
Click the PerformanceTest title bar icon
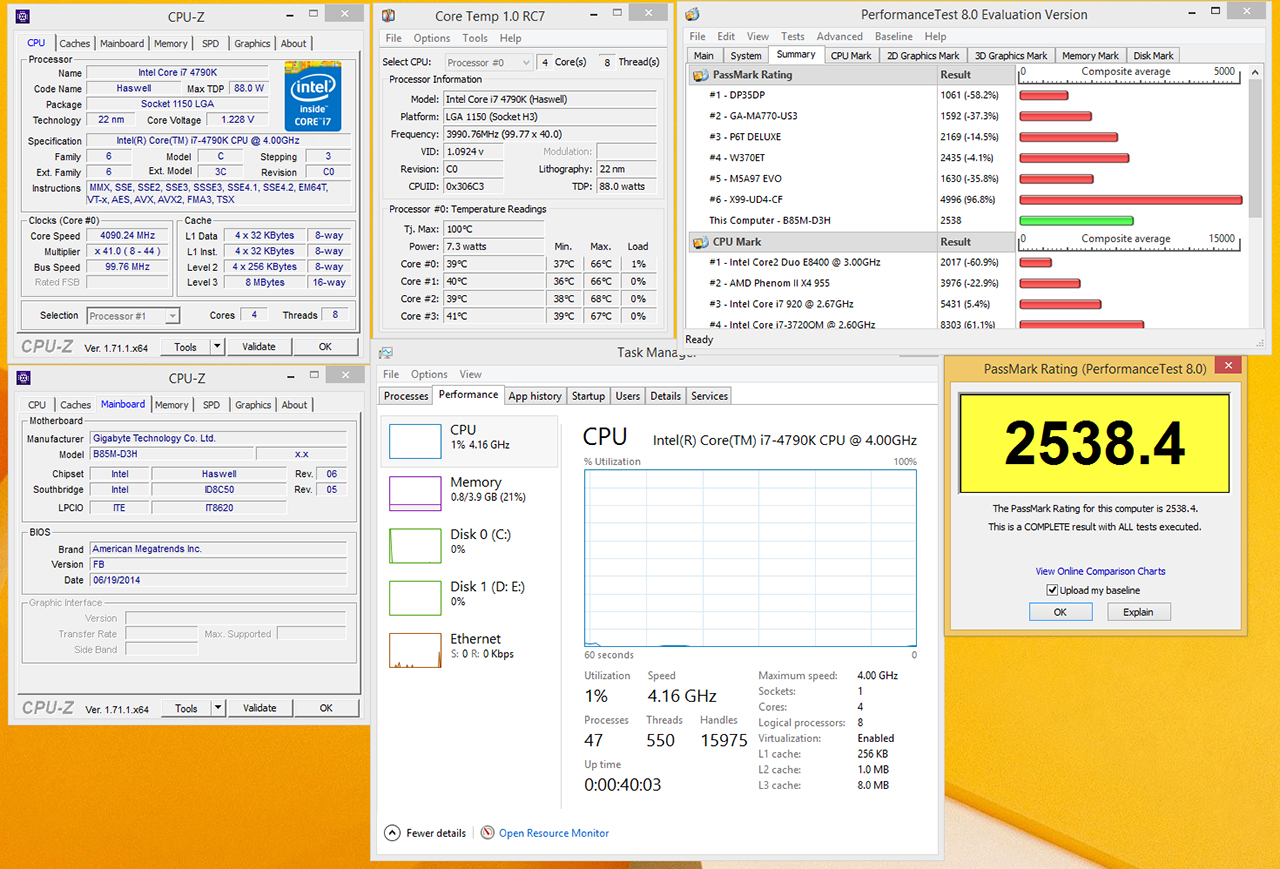(x=692, y=14)
